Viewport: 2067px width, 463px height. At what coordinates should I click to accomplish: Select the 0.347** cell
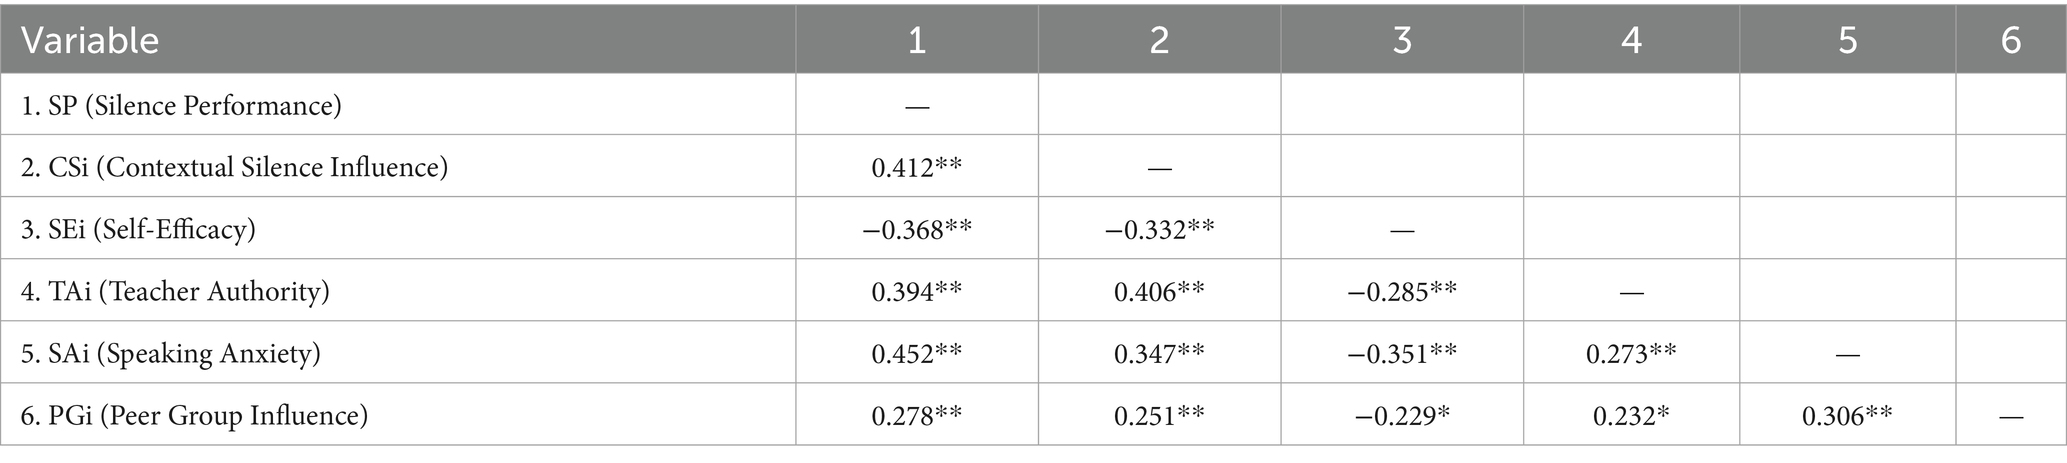(1159, 353)
